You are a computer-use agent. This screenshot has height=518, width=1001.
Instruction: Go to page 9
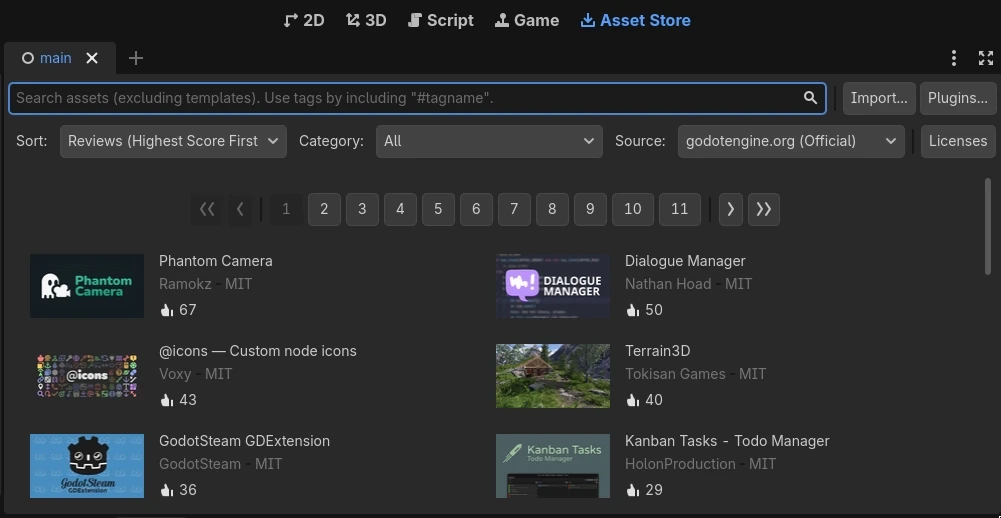[590, 209]
